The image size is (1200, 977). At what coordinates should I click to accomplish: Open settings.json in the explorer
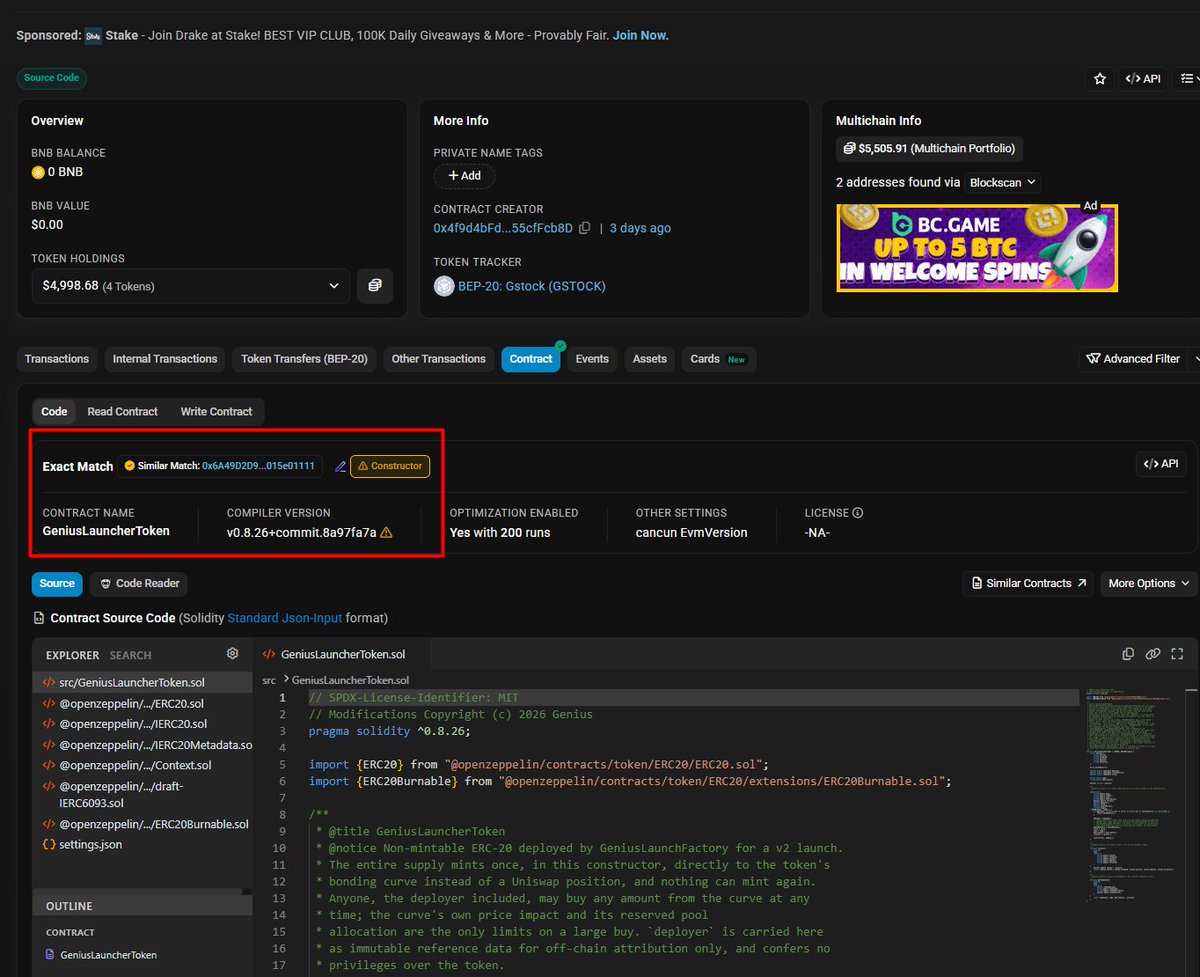[142, 845]
